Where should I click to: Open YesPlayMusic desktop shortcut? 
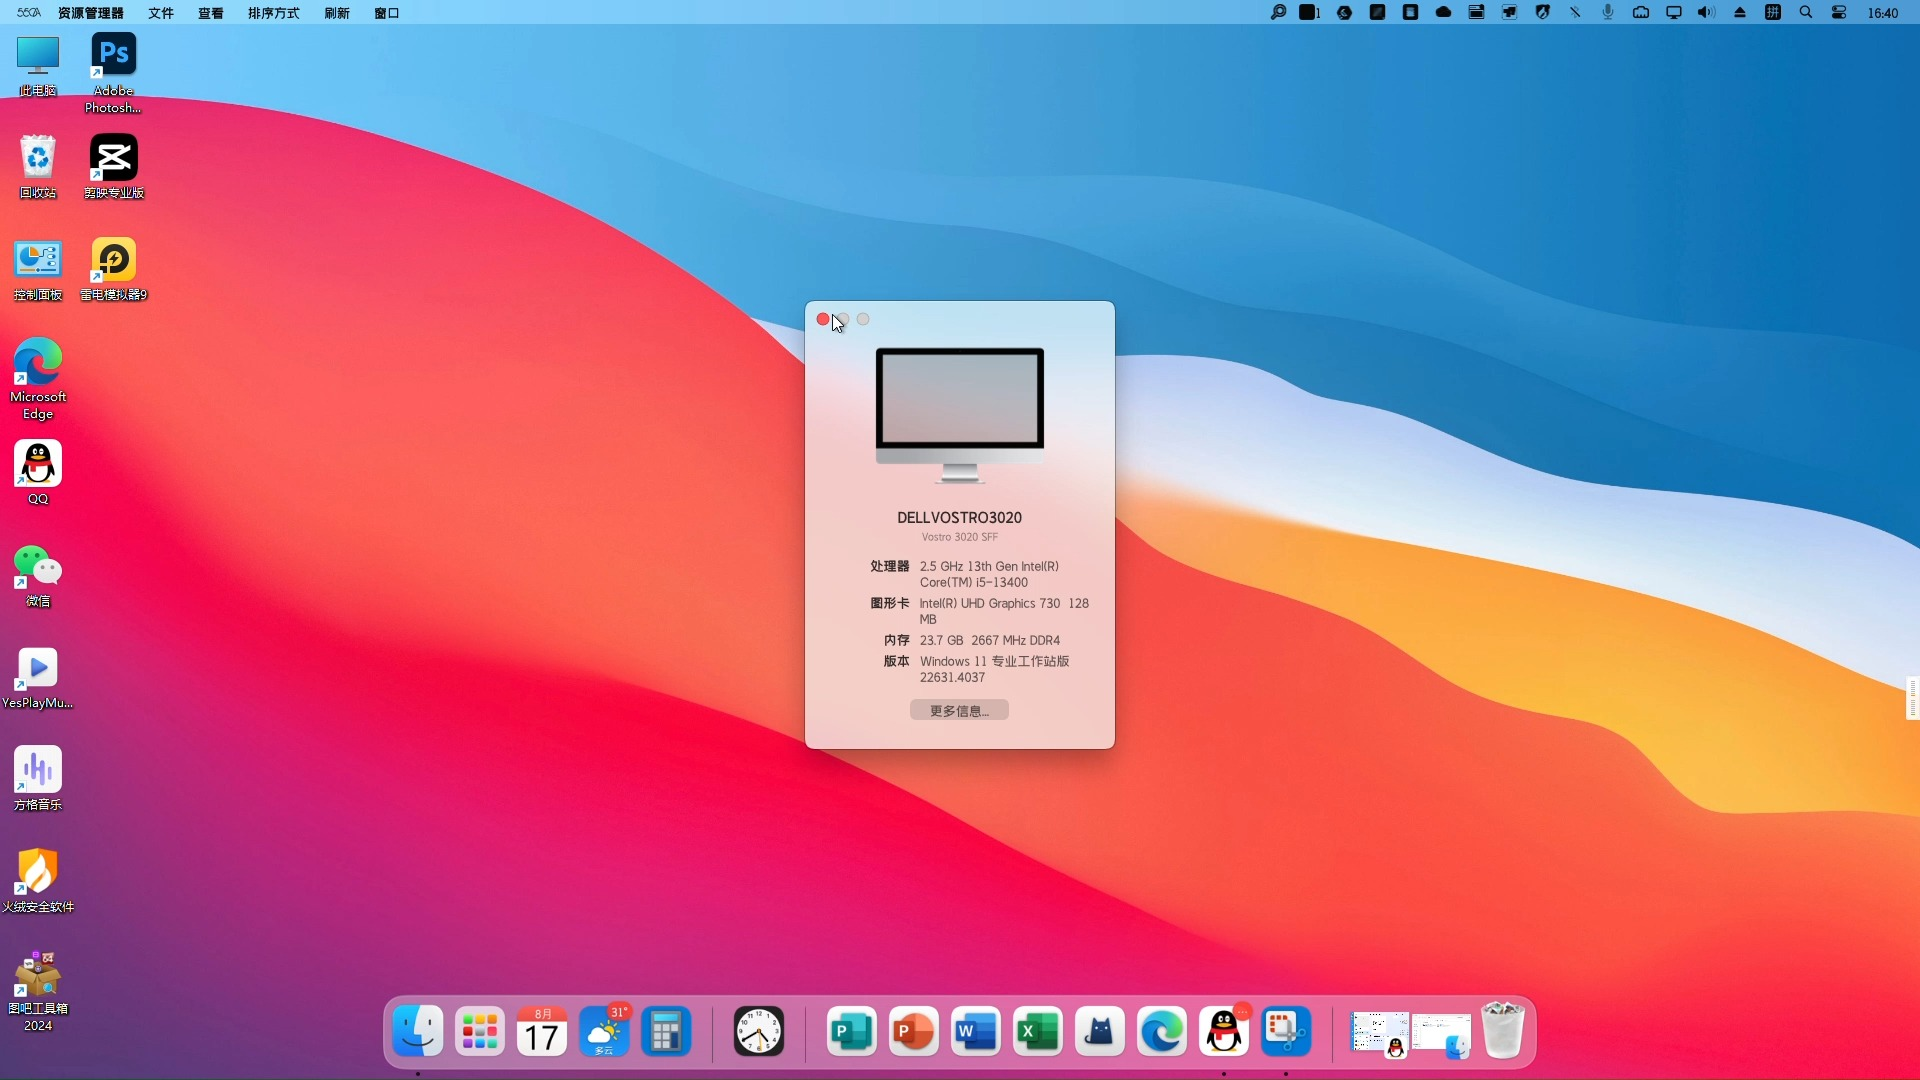(x=38, y=678)
